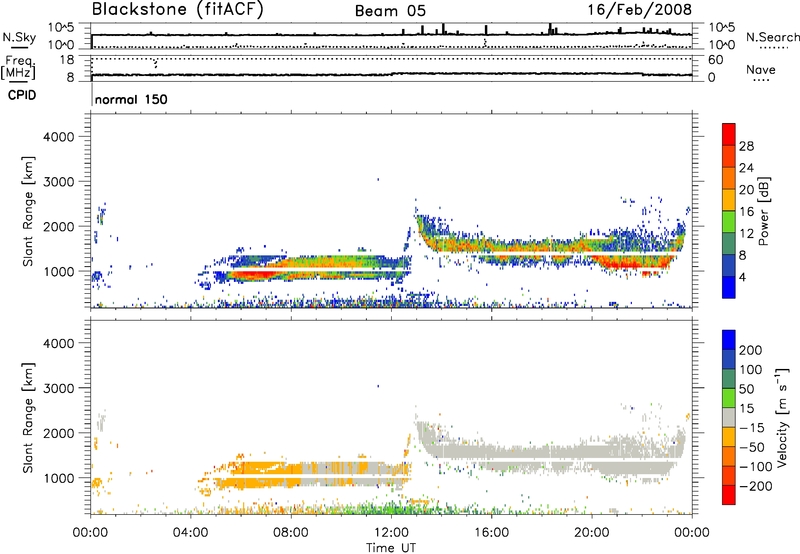Click the Nave legend label
This screenshot has height=554, width=800.
pyautogui.click(x=761, y=70)
